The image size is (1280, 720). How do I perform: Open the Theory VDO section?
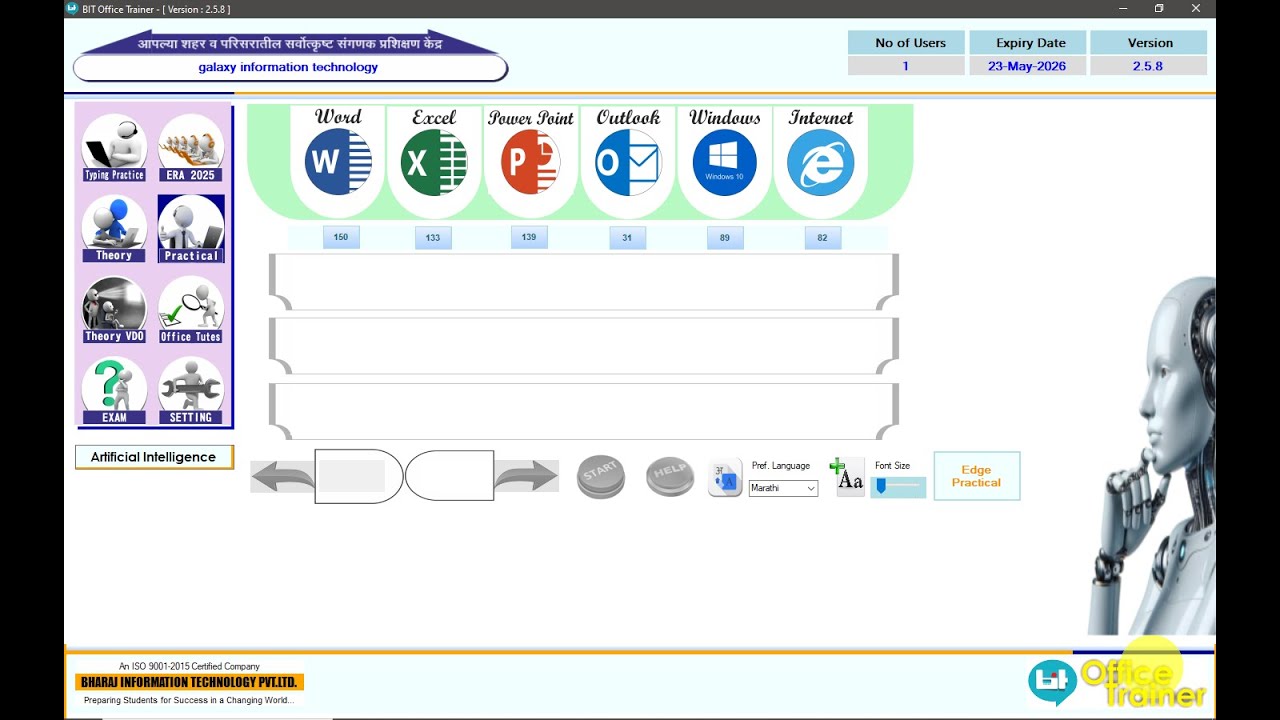click(114, 310)
